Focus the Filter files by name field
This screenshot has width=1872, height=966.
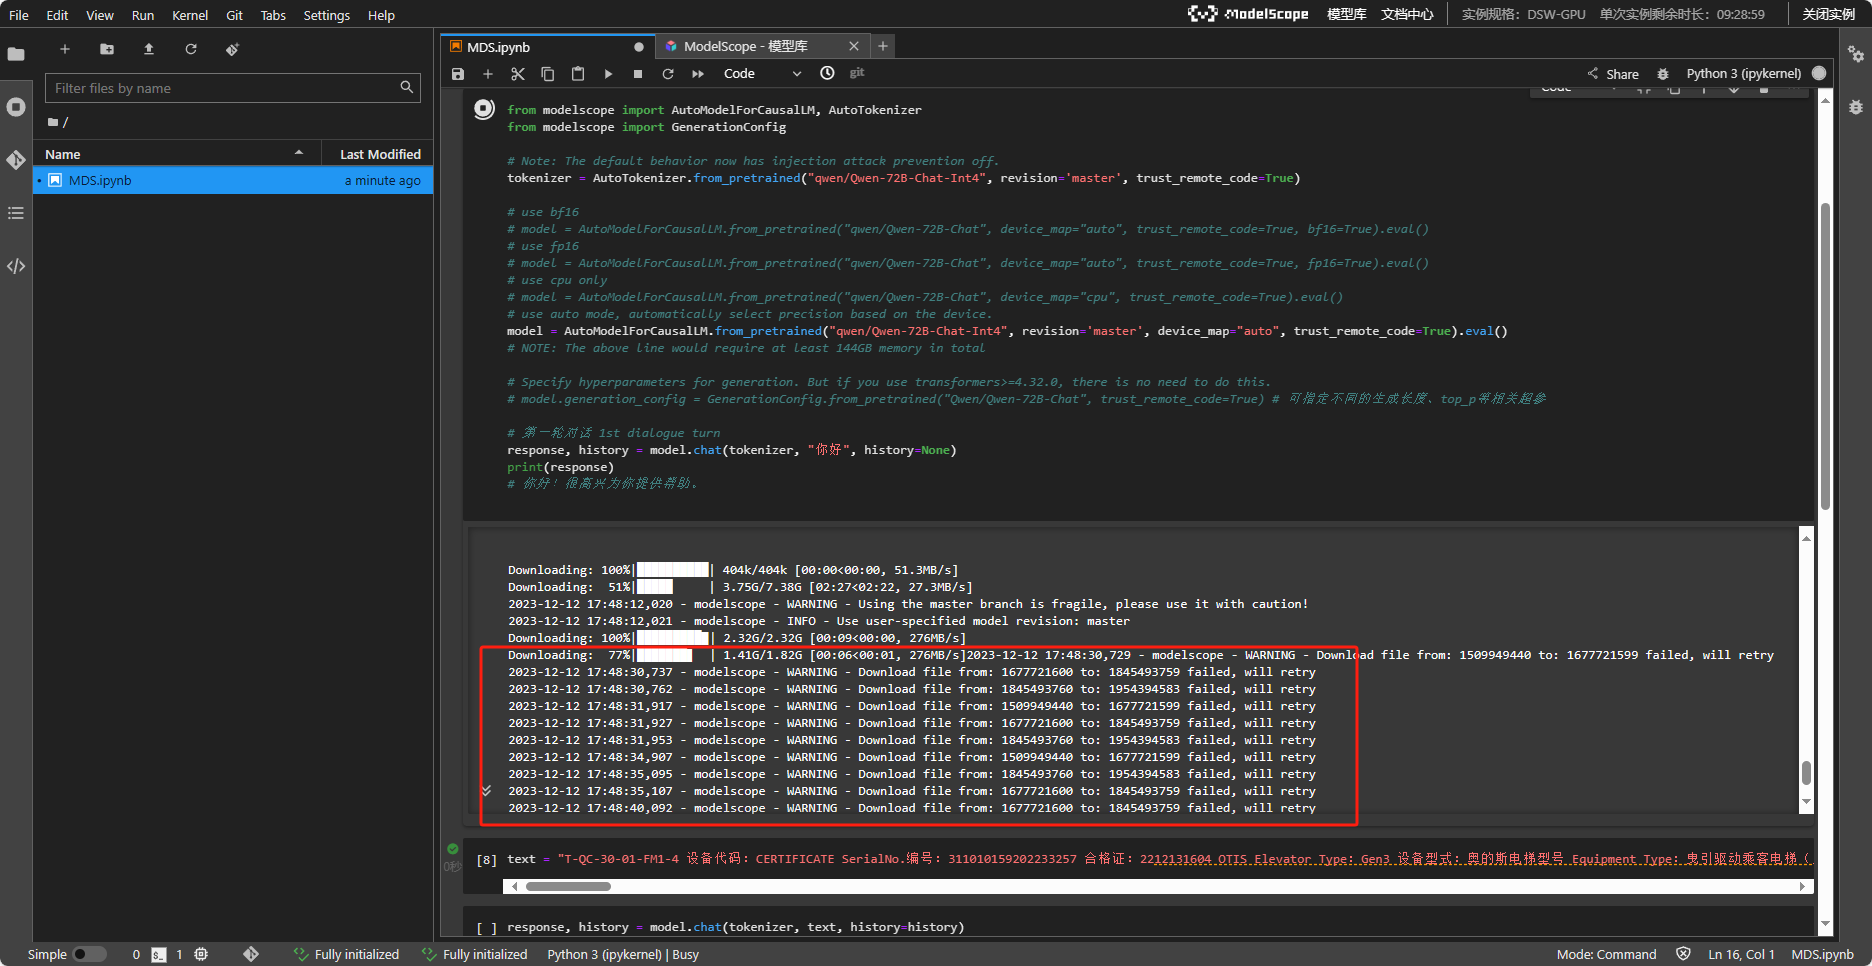point(232,88)
